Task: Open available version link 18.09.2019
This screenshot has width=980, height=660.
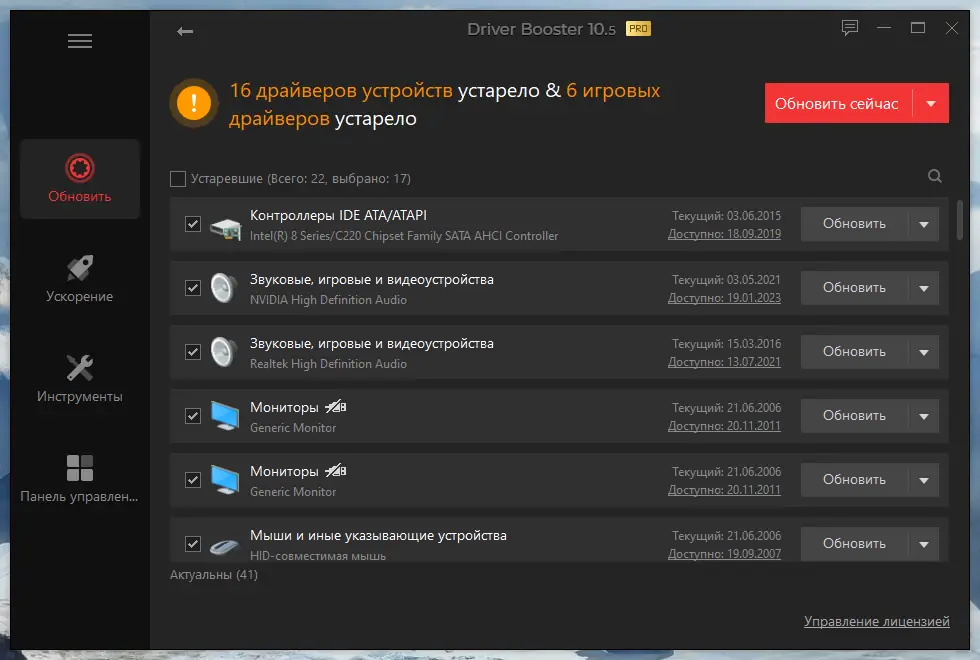Action: (x=724, y=234)
